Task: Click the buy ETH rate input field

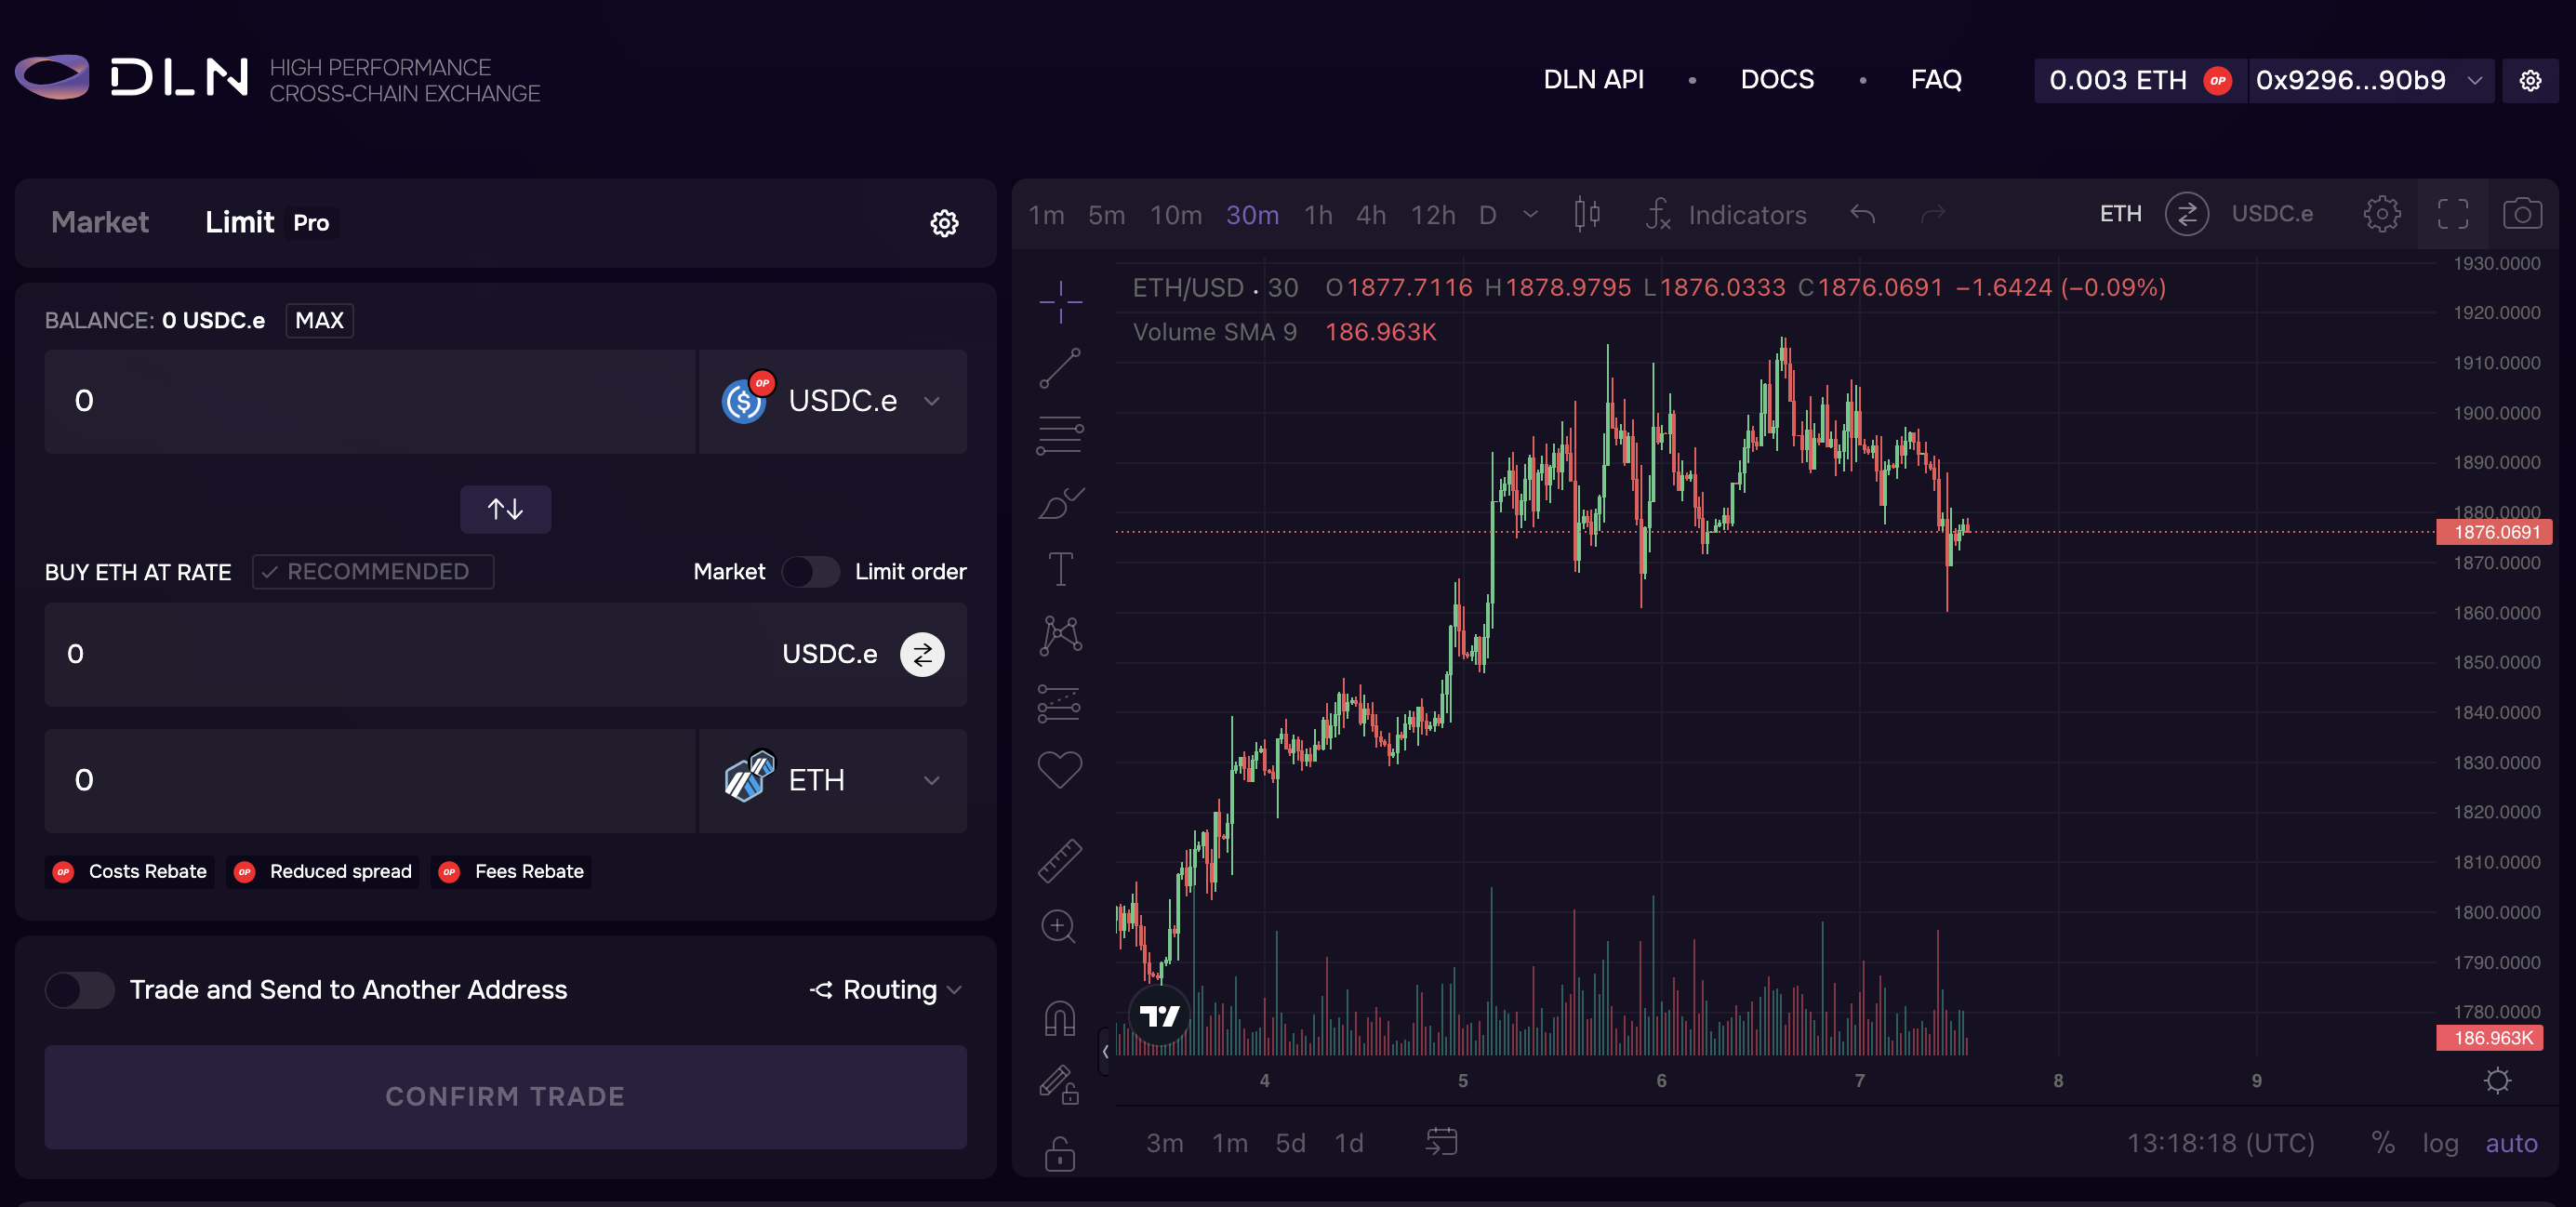Action: tap(505, 654)
